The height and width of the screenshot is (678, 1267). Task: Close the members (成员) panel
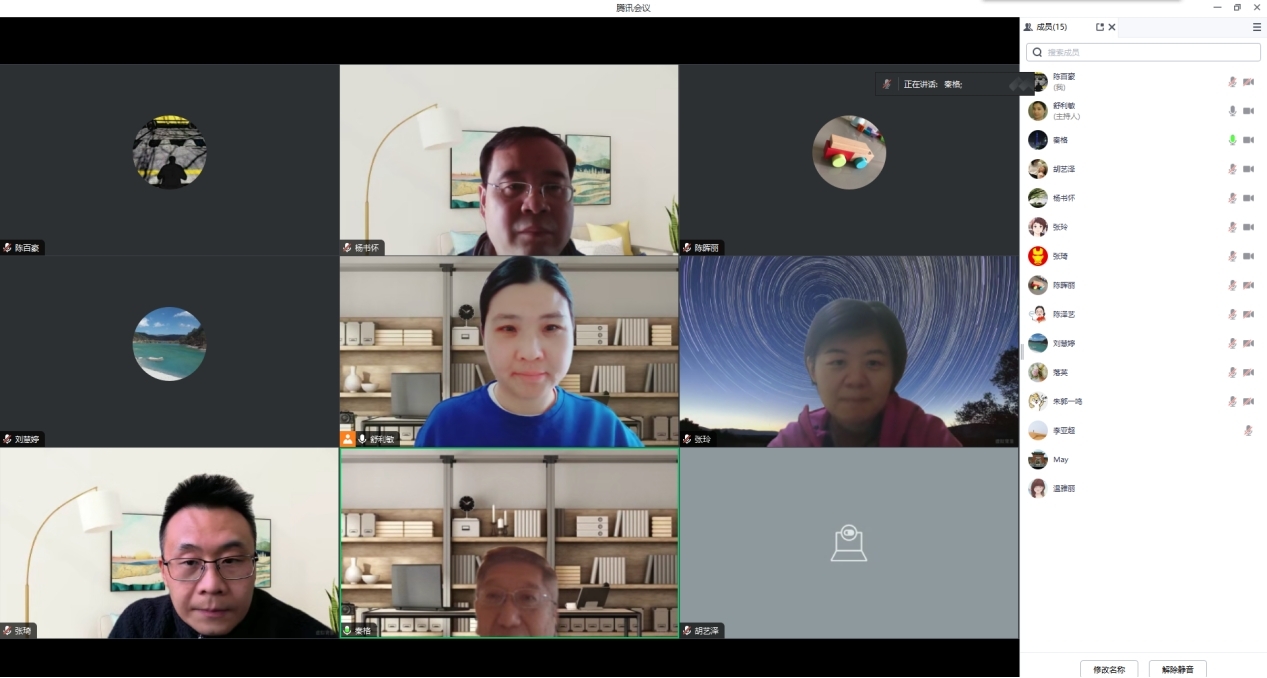point(1112,27)
